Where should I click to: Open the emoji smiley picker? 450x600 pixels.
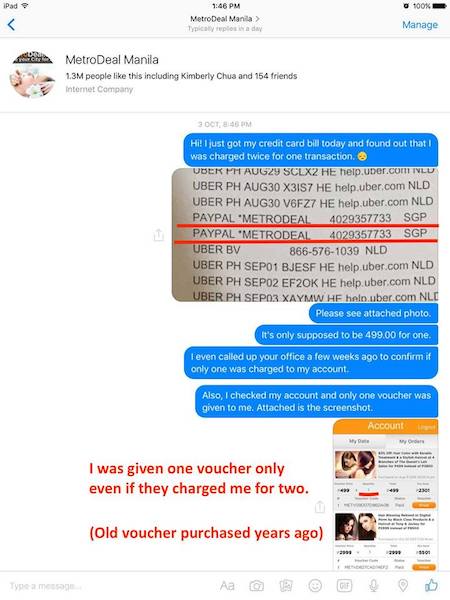[x=315, y=585]
